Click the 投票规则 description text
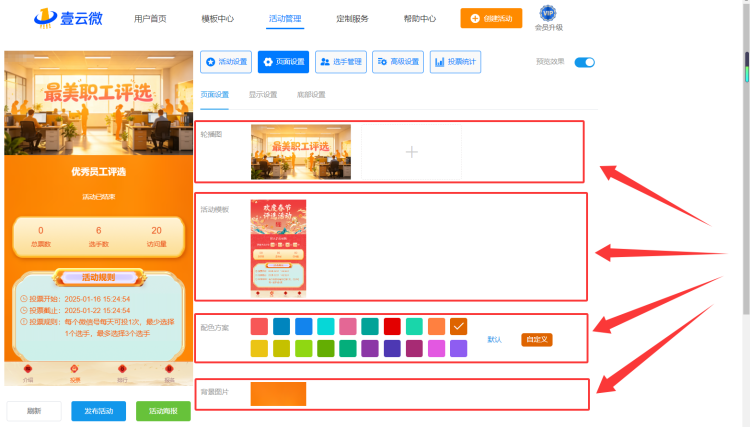Viewport: 750px width, 427px height. click(98, 328)
